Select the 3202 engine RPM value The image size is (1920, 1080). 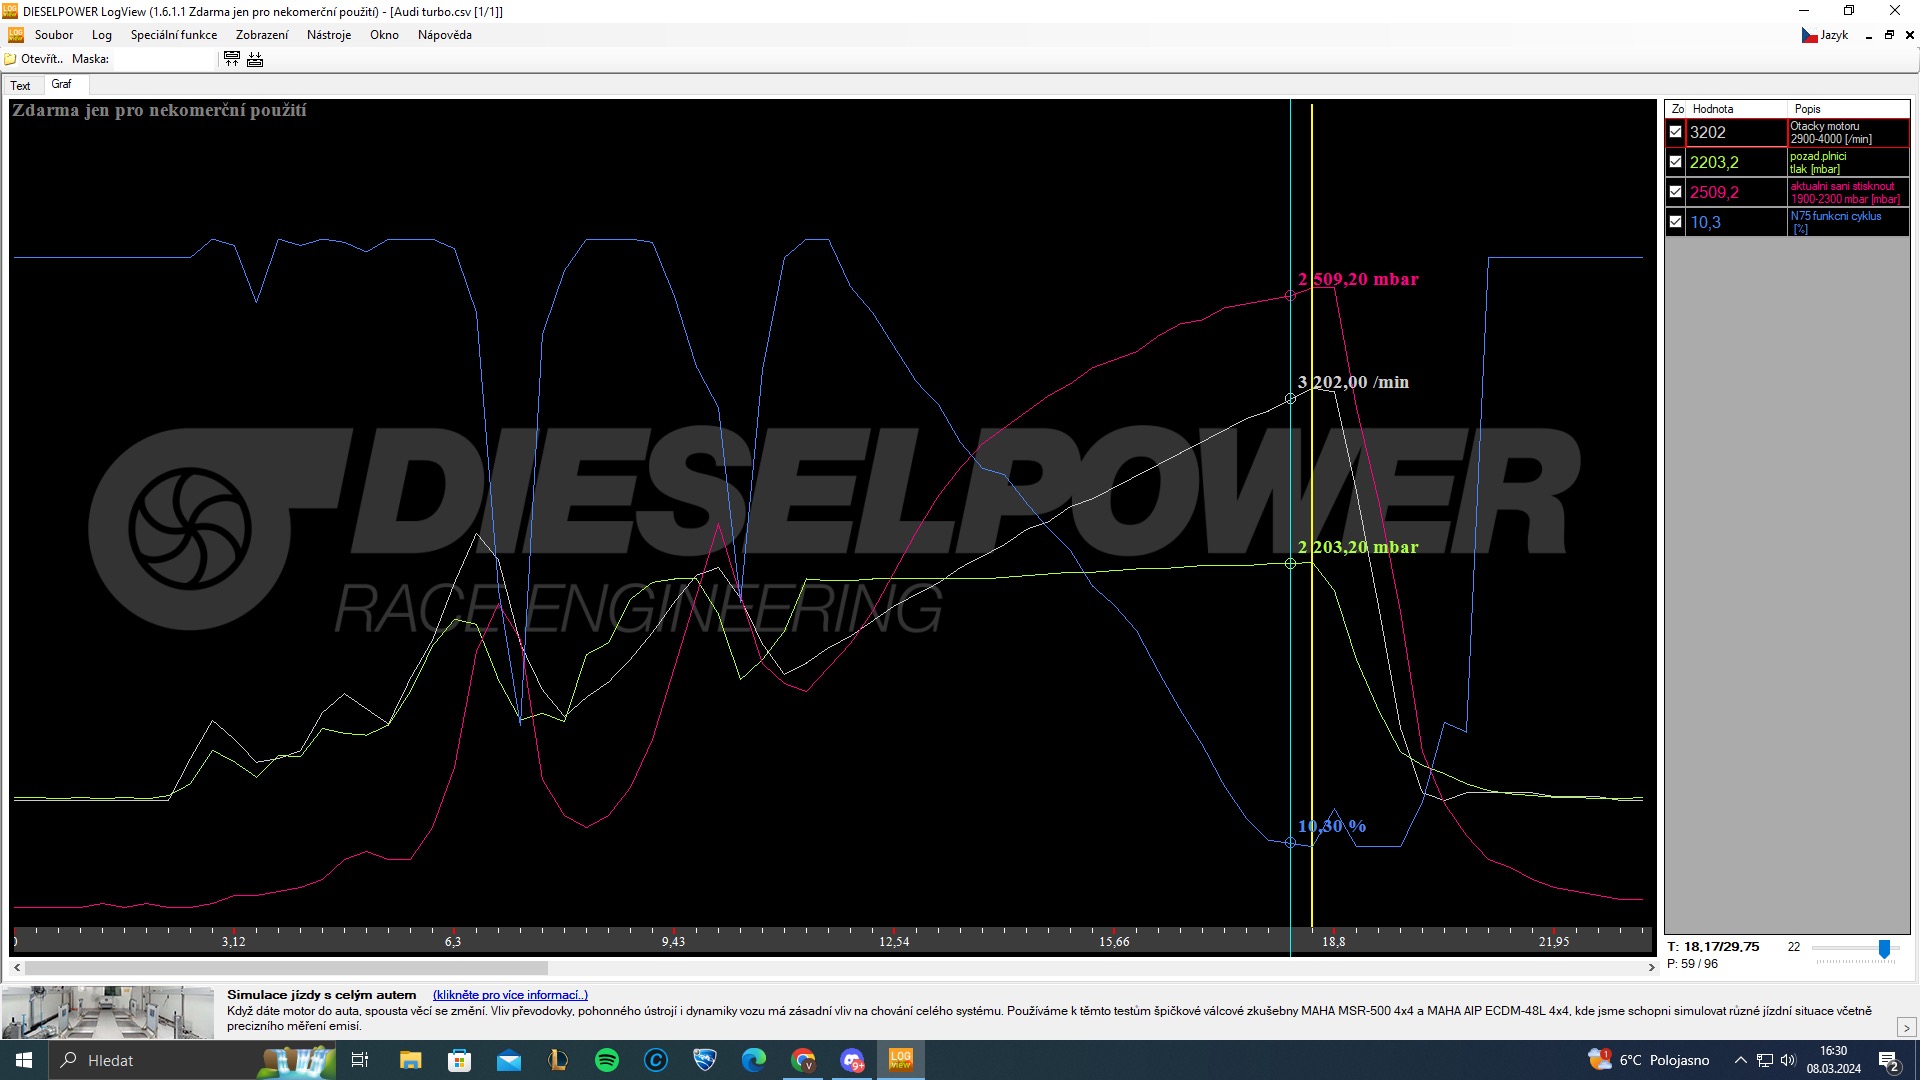(1736, 132)
